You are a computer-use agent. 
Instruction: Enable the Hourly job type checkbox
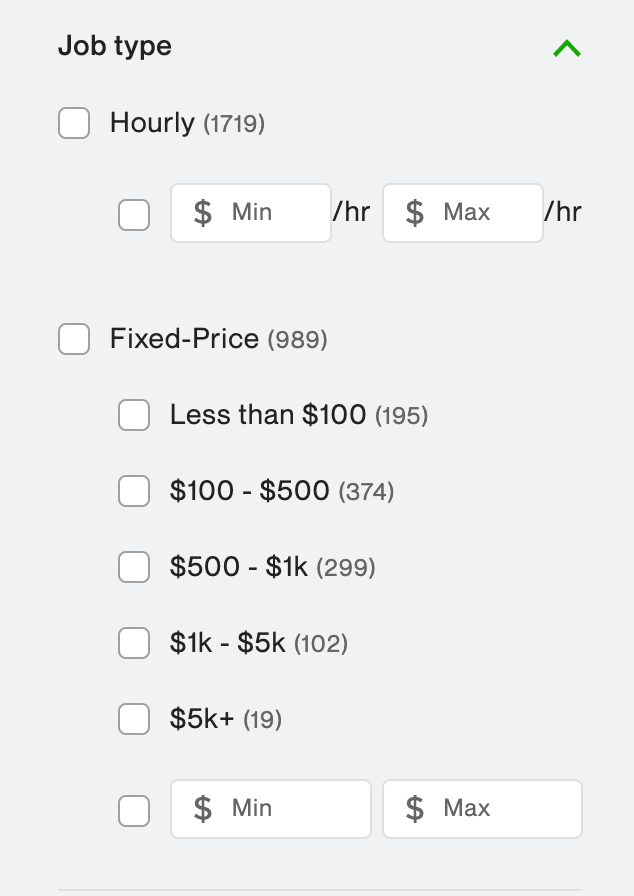pyautogui.click(x=74, y=124)
